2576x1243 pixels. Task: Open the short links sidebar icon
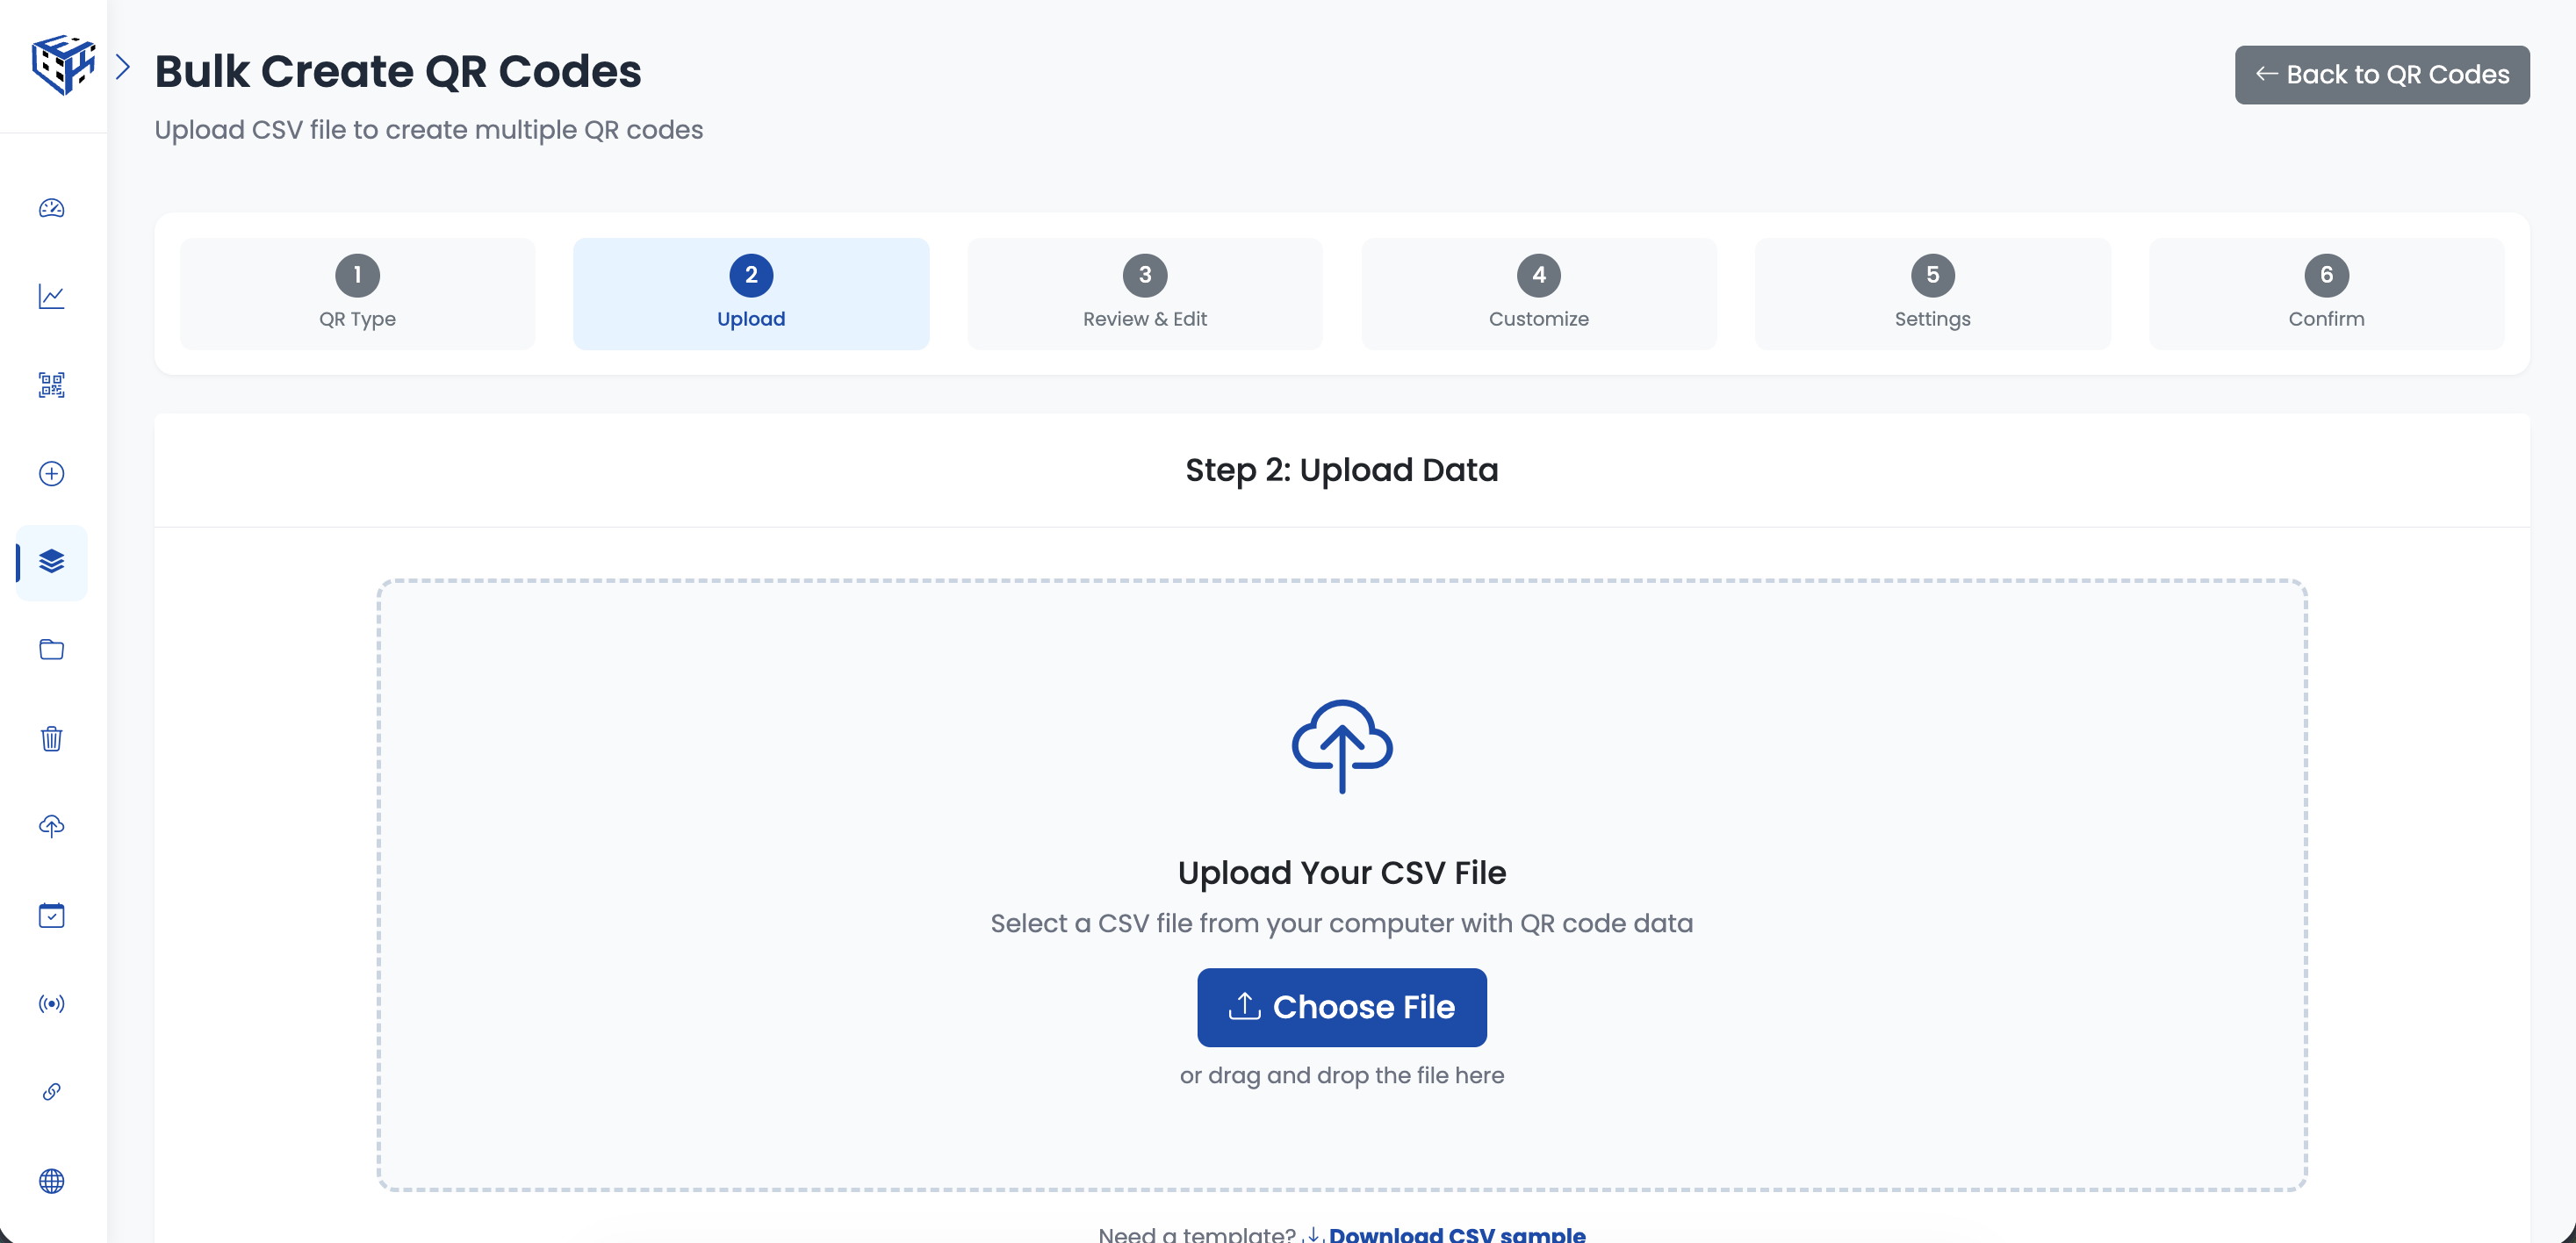51,1092
